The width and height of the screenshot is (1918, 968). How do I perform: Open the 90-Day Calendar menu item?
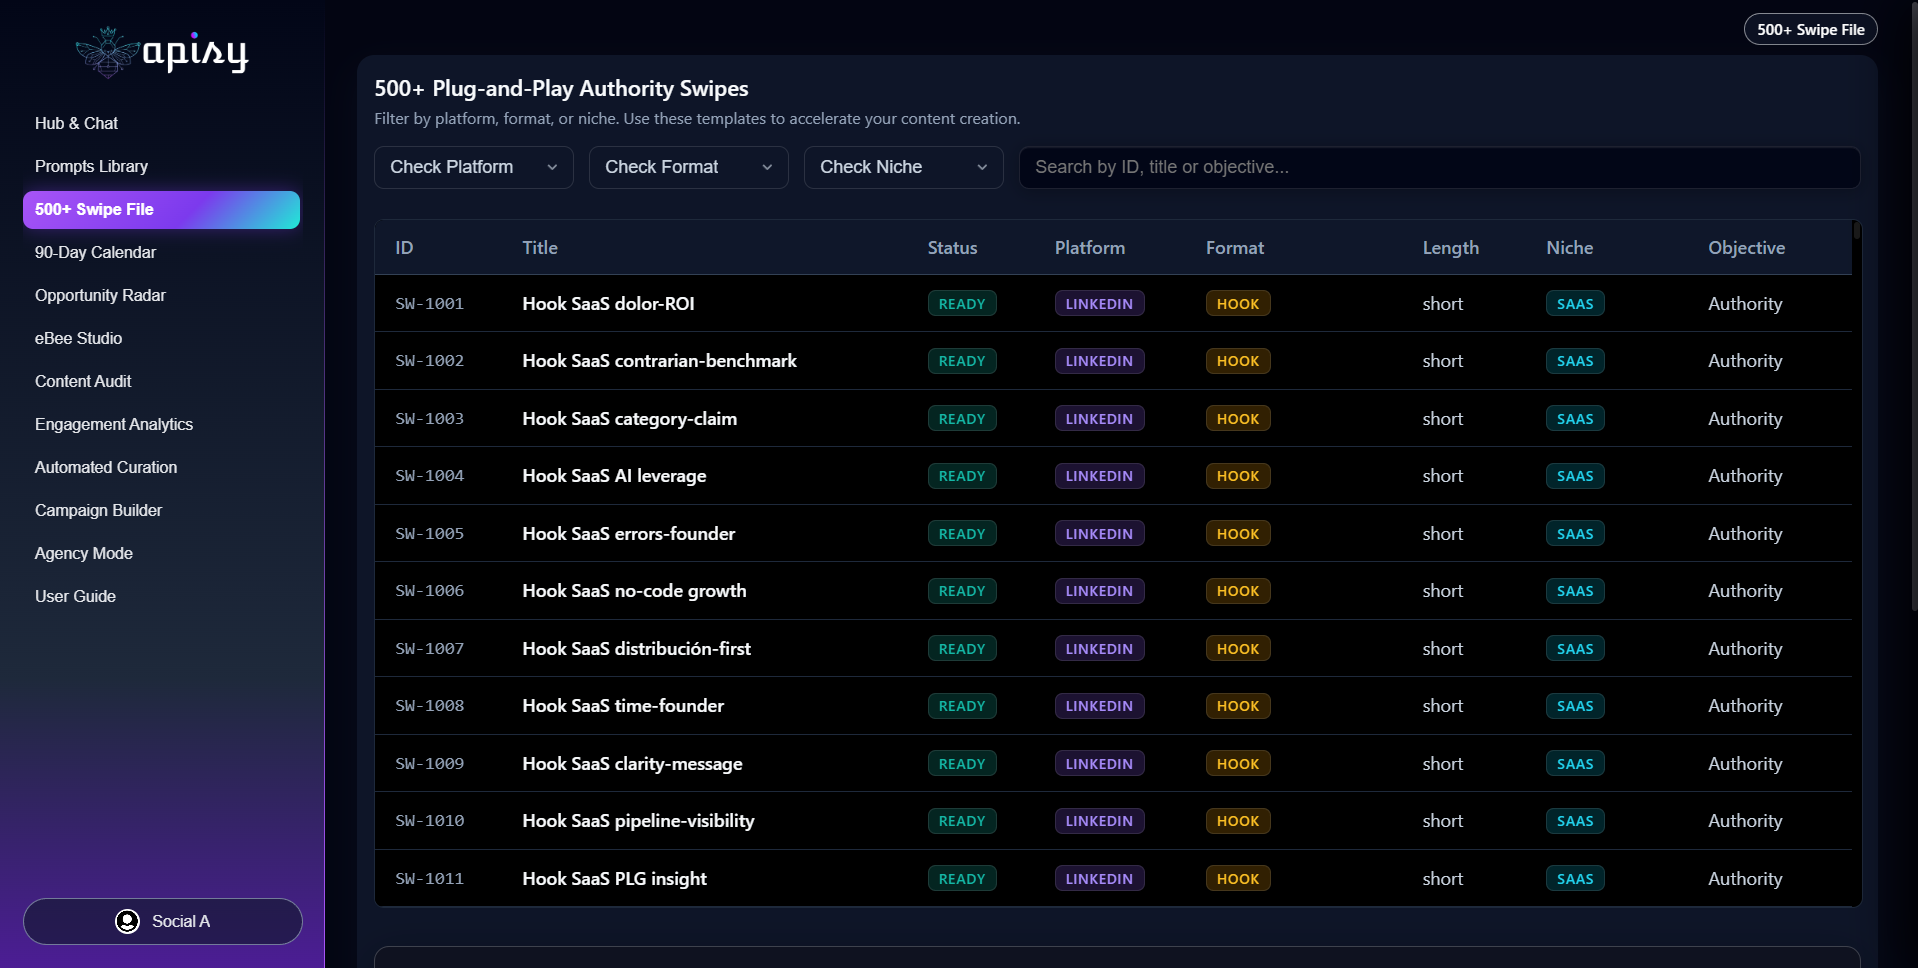[95, 252]
